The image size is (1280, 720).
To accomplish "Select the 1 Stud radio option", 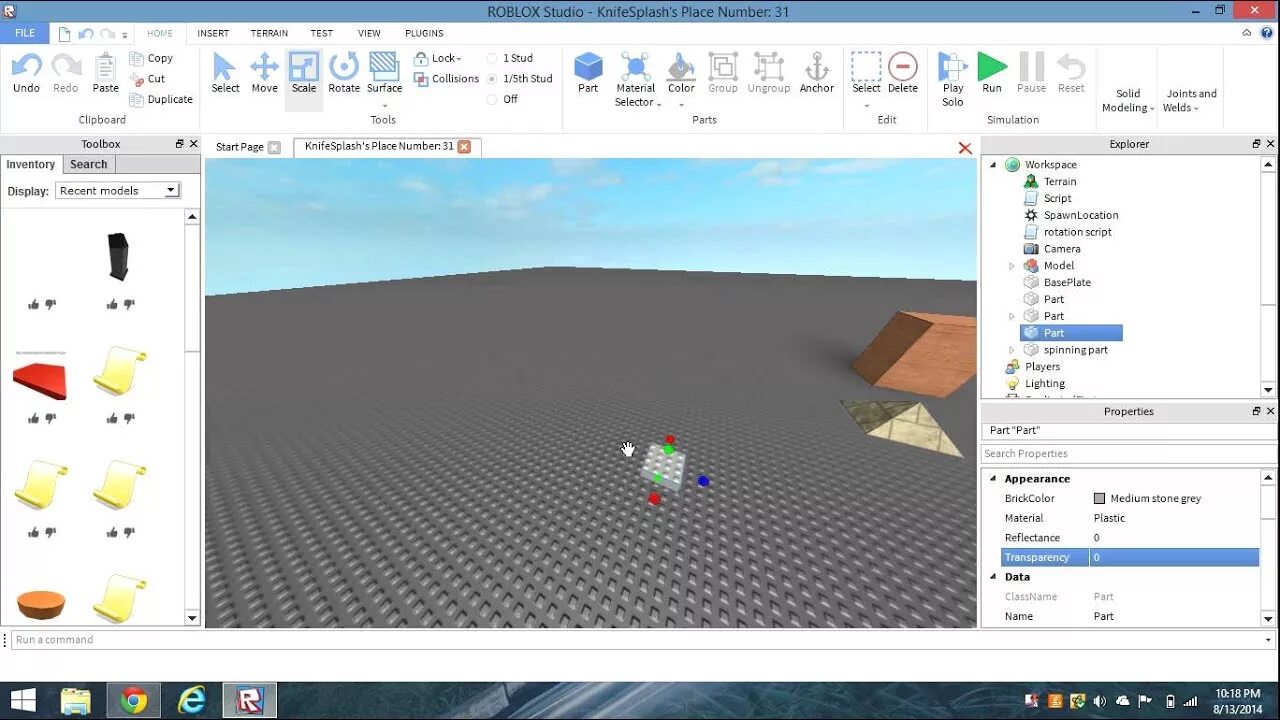I will (x=492, y=58).
